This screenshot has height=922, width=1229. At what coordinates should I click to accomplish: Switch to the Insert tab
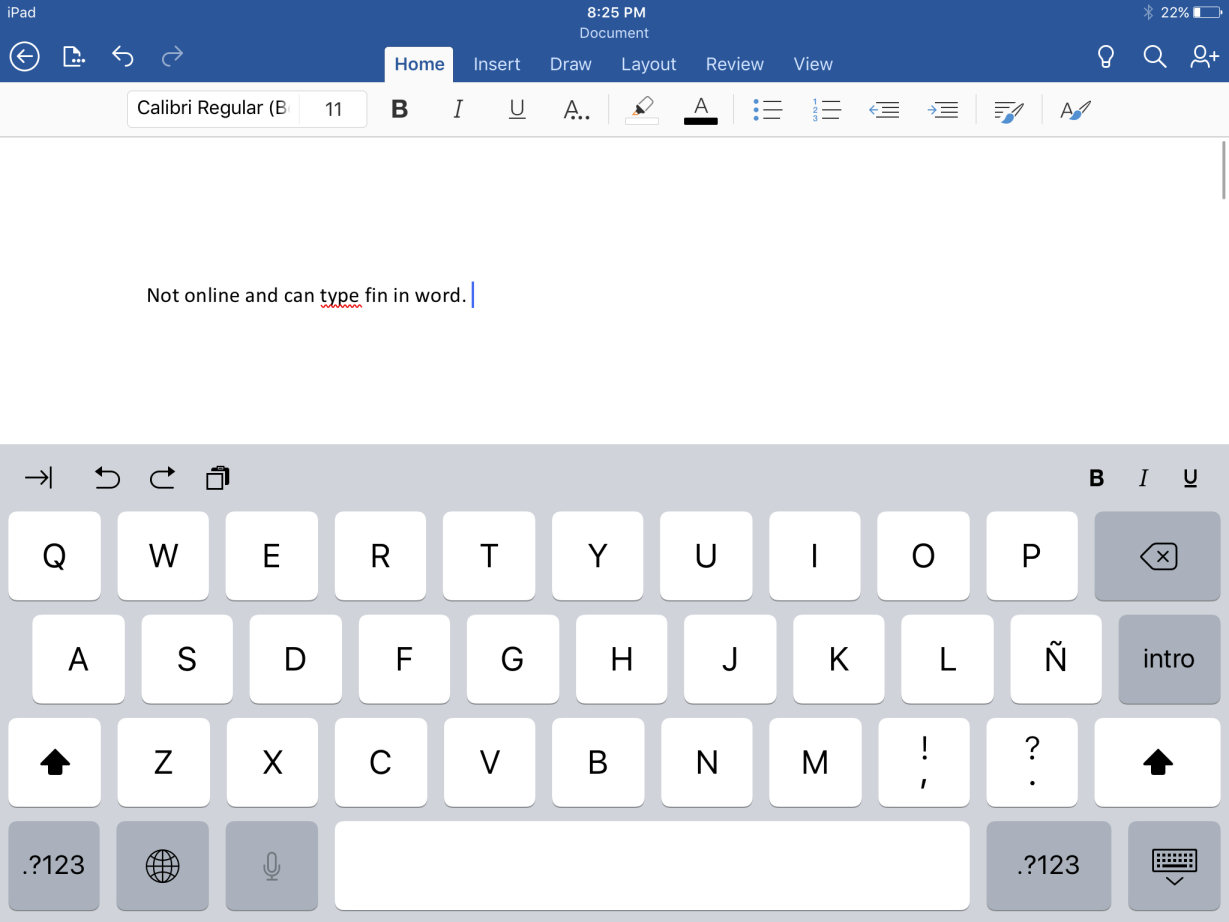[x=497, y=64]
